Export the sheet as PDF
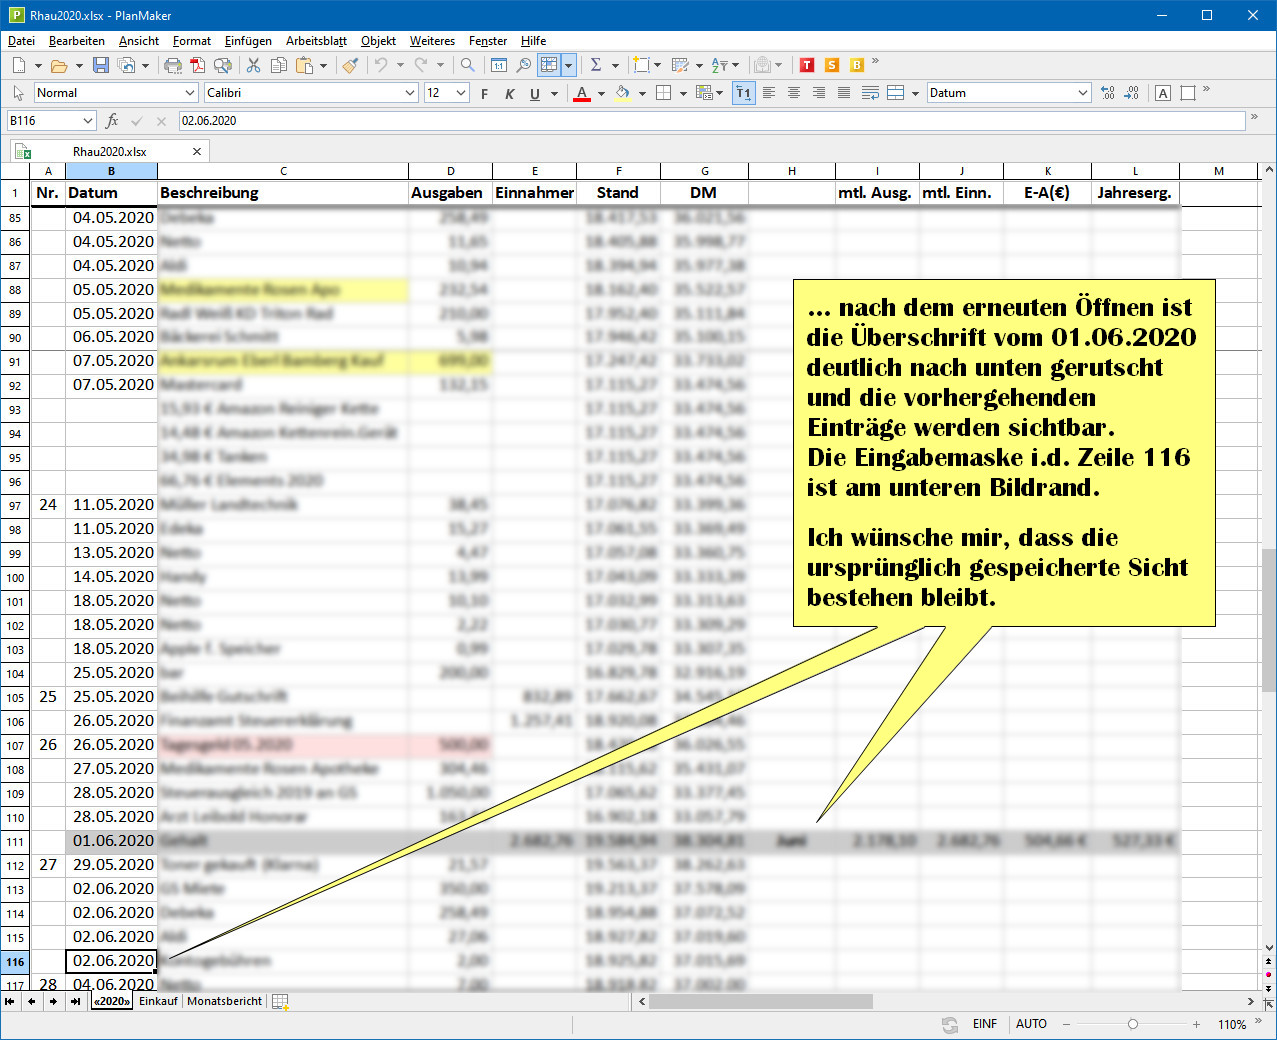The image size is (1277, 1040). coord(198,65)
